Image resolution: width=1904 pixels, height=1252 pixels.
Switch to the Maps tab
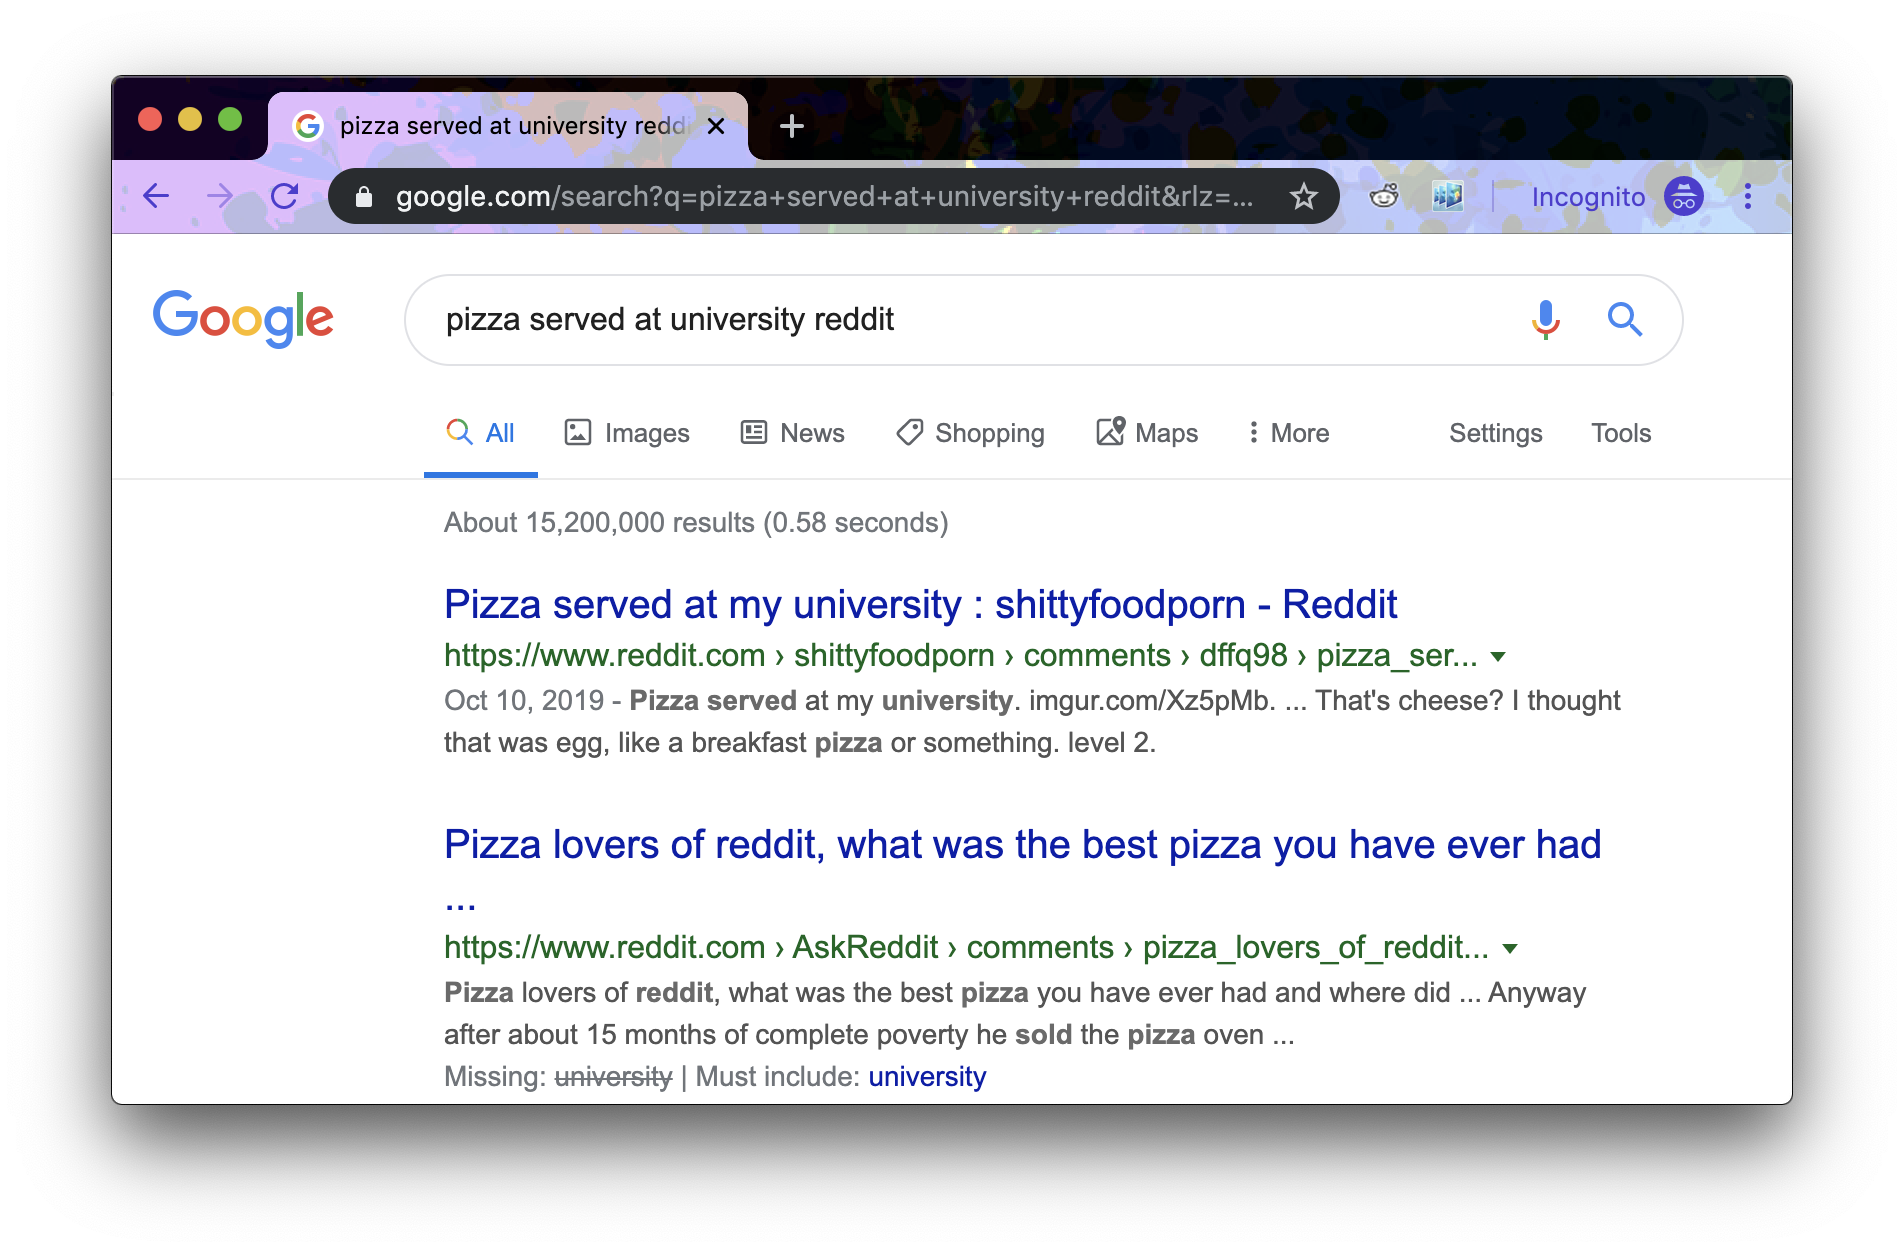[1147, 433]
